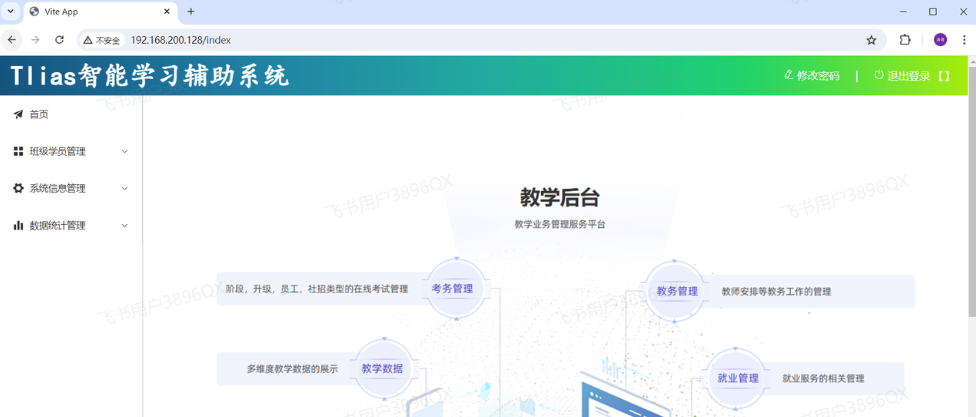Open the 数据统计管理 menu
The width and height of the screenshot is (976, 417).
(x=71, y=225)
